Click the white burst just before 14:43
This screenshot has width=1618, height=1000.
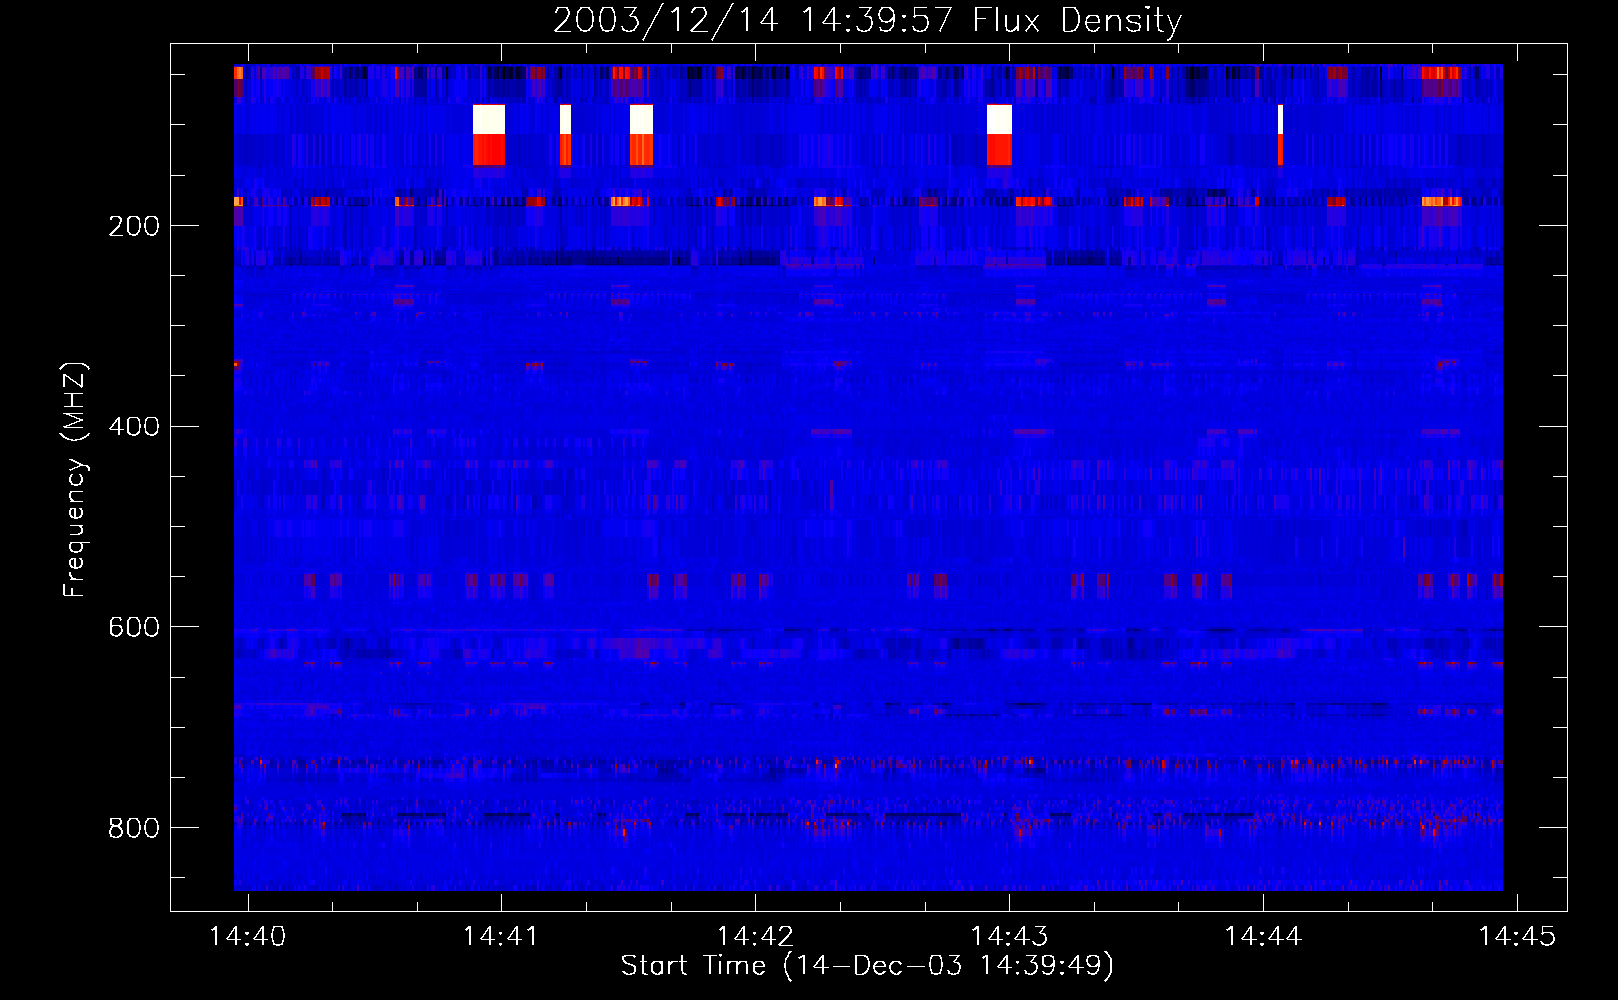pyautogui.click(x=999, y=119)
